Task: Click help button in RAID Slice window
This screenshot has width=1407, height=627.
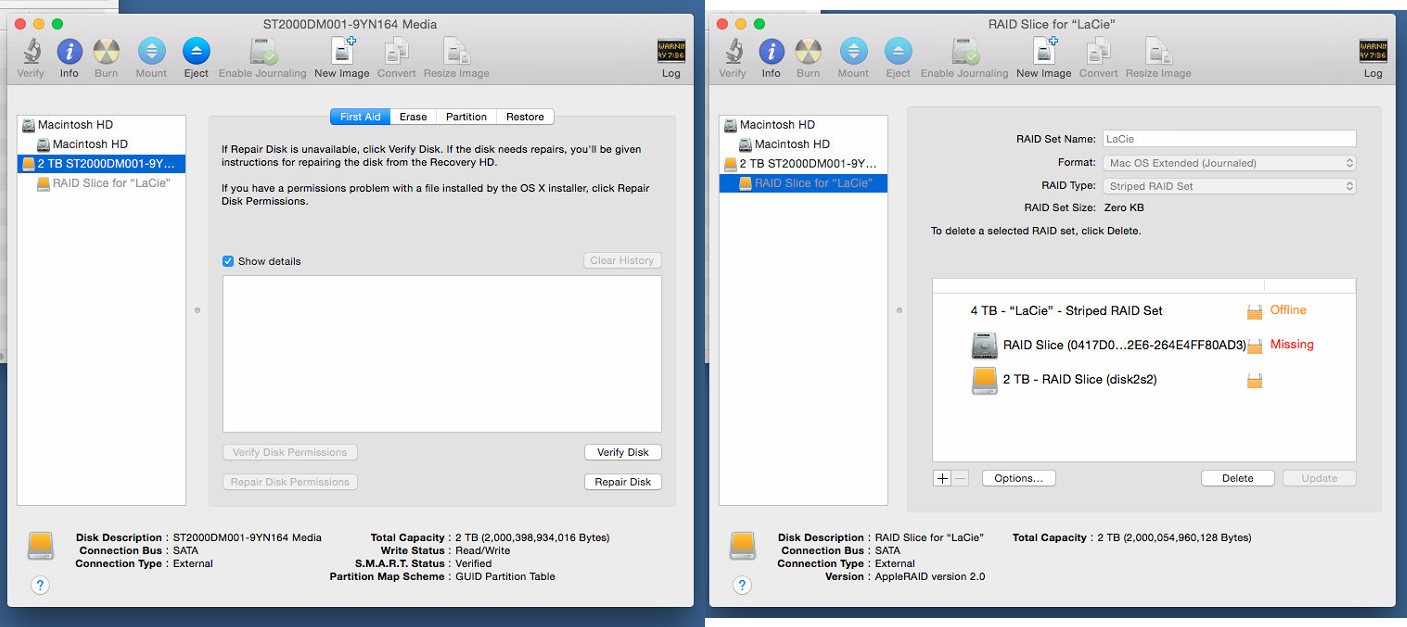Action: 742,586
